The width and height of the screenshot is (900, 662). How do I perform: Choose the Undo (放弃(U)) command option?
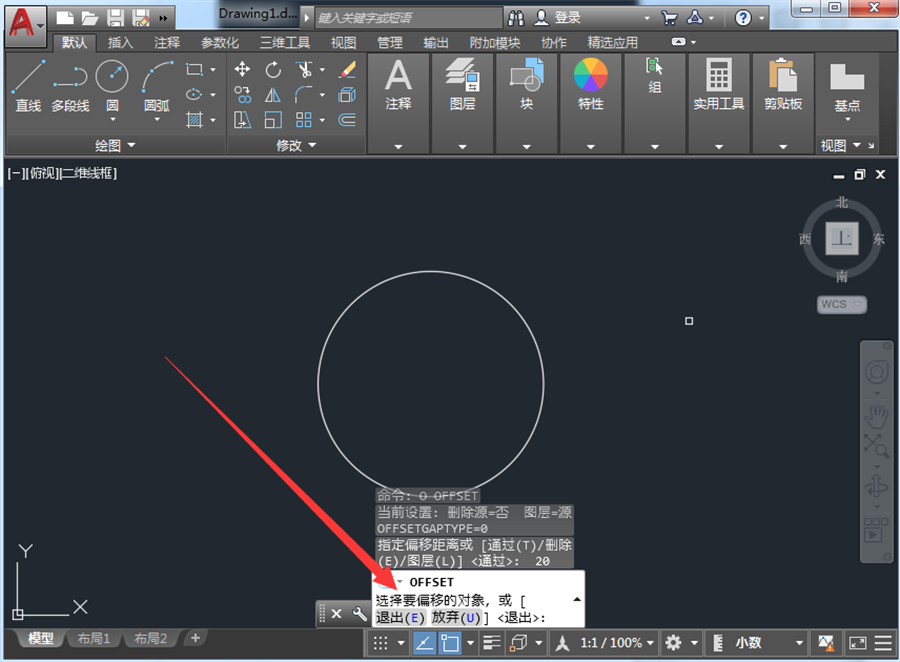point(456,618)
